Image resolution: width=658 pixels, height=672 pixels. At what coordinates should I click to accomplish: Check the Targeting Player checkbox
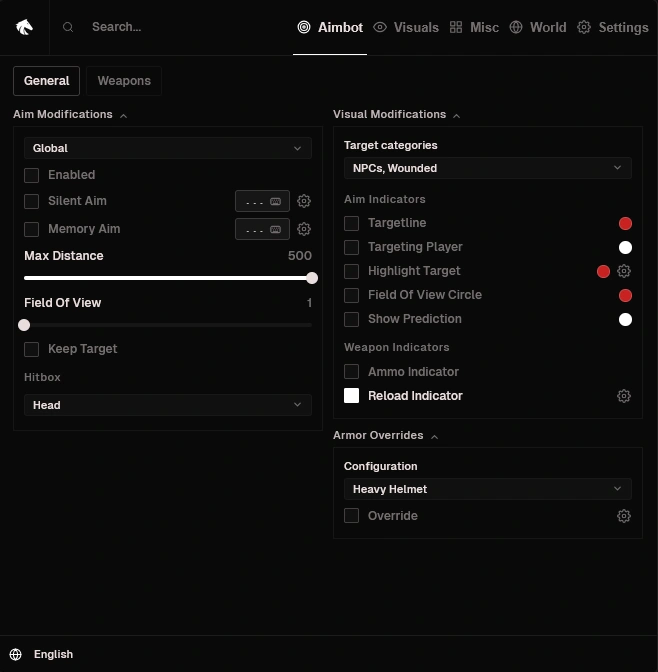point(352,247)
